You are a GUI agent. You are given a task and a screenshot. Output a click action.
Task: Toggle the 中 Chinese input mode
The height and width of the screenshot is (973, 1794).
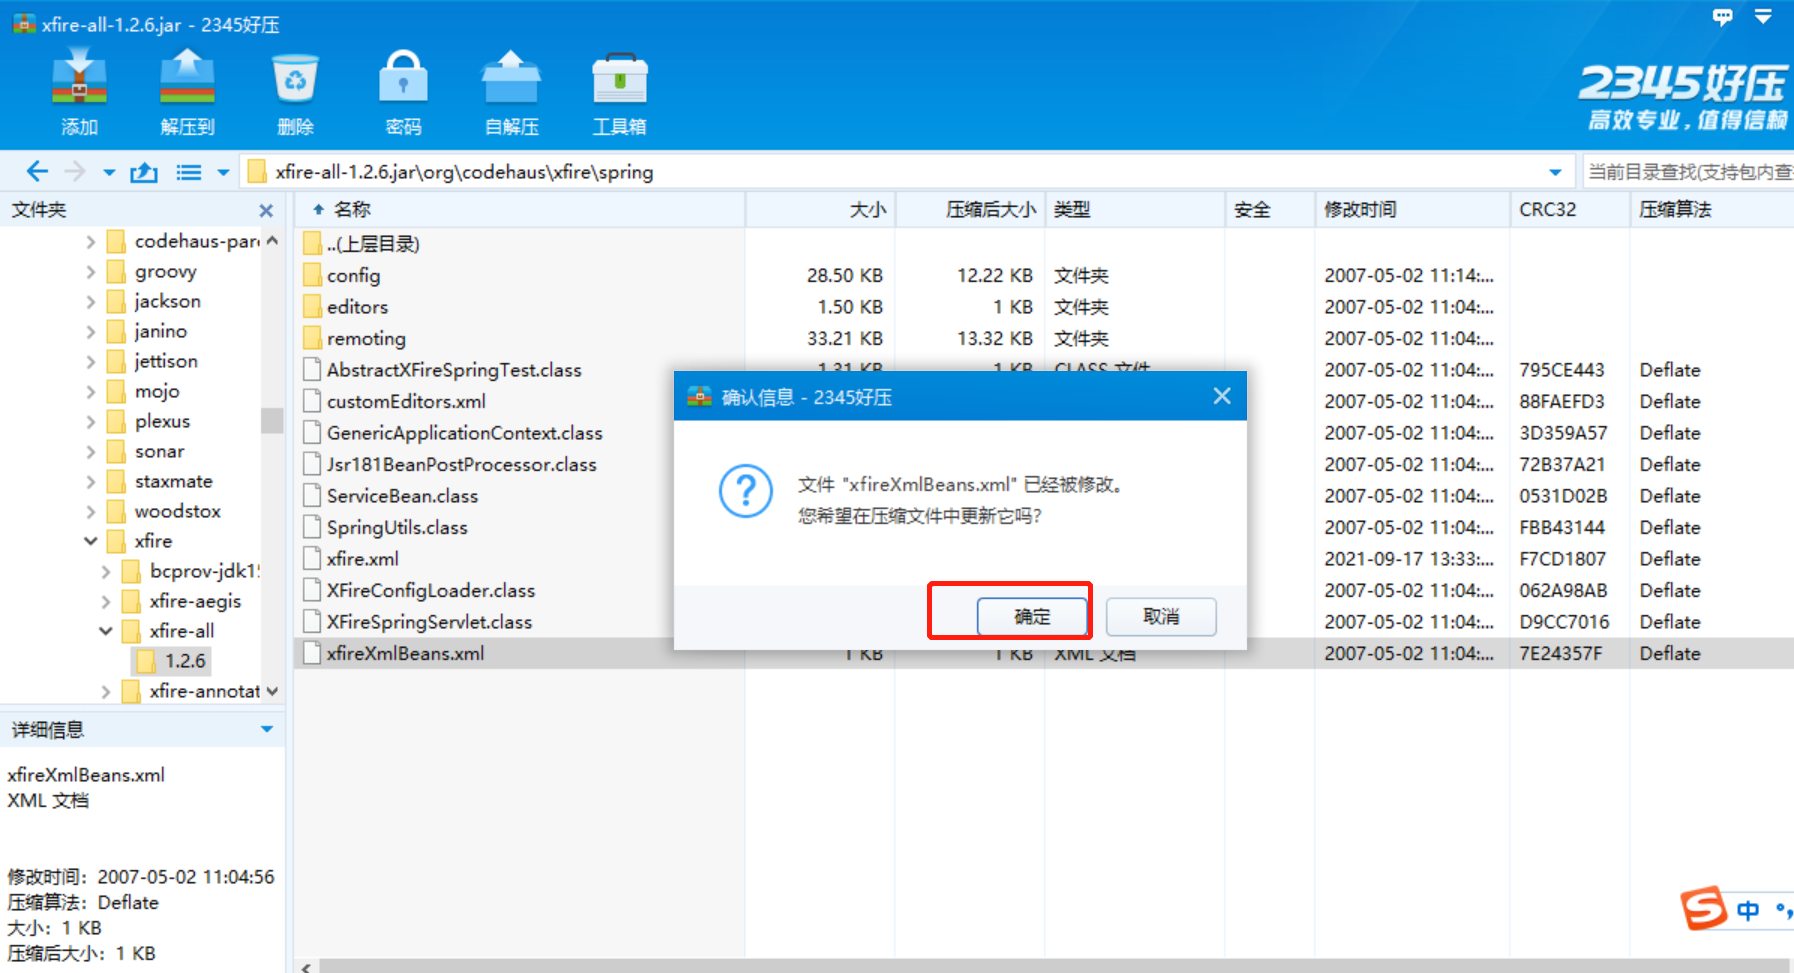click(x=1748, y=910)
